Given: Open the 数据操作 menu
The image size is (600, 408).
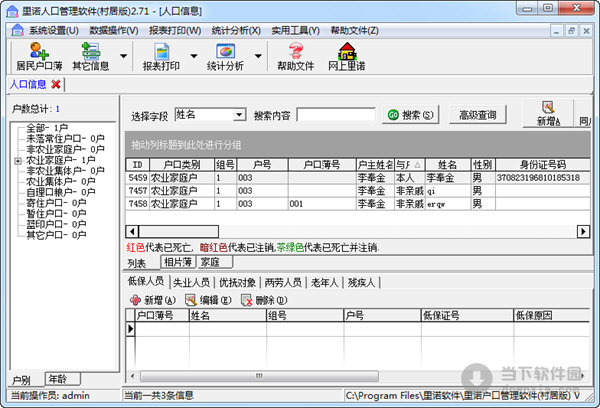Looking at the screenshot, I should coord(113,30).
